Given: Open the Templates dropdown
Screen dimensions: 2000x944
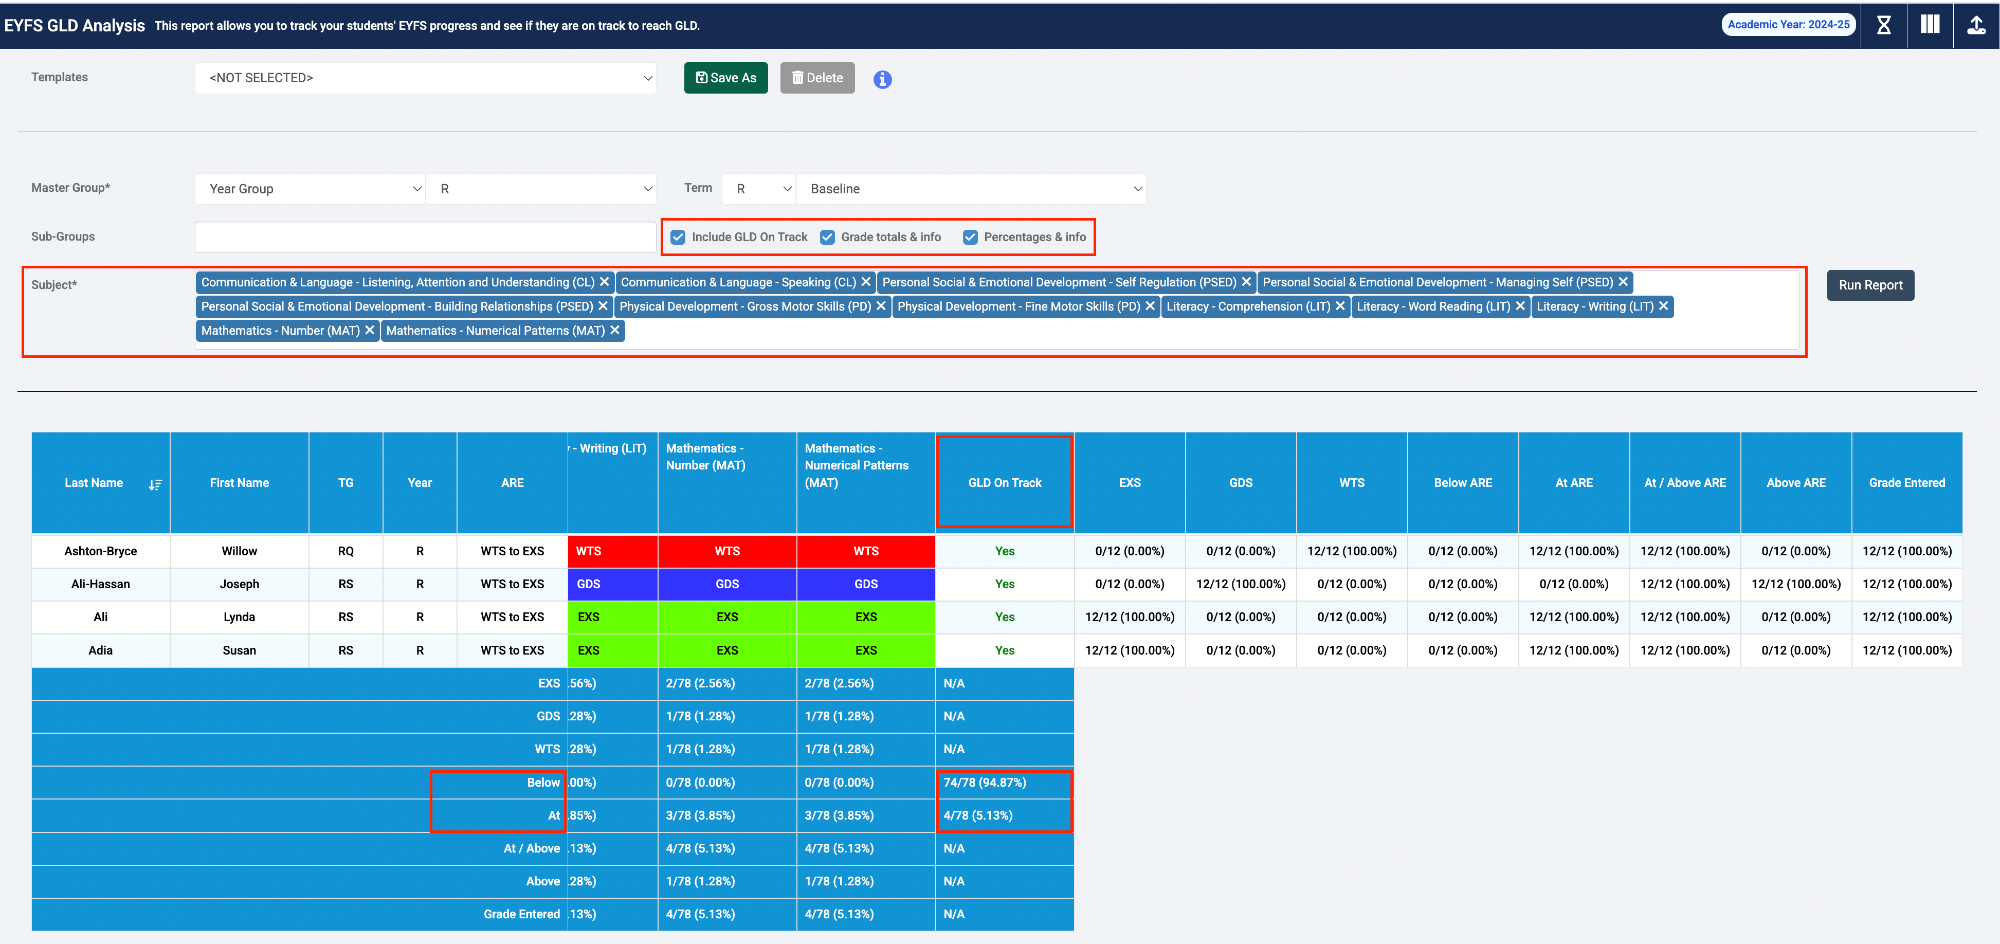Looking at the screenshot, I should click(x=426, y=78).
